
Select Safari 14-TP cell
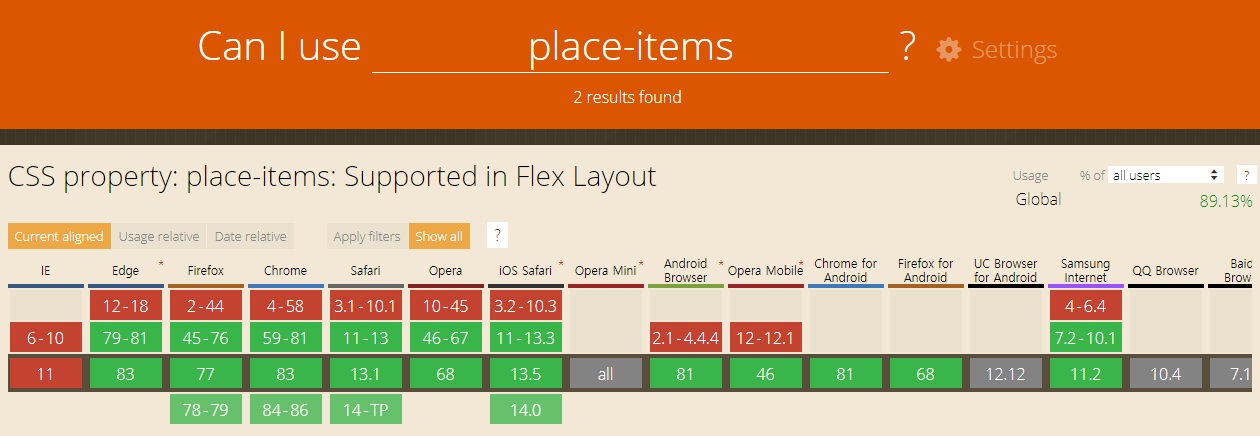tap(365, 409)
